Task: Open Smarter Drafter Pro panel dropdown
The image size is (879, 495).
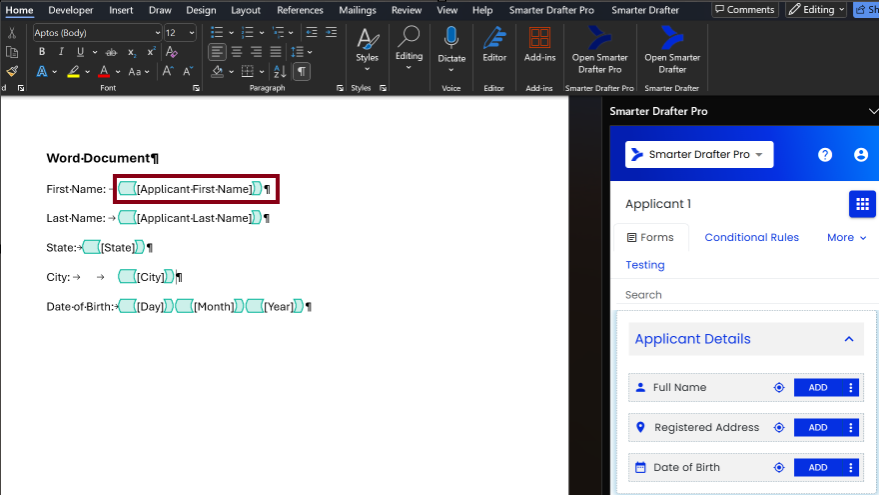Action: pos(699,155)
